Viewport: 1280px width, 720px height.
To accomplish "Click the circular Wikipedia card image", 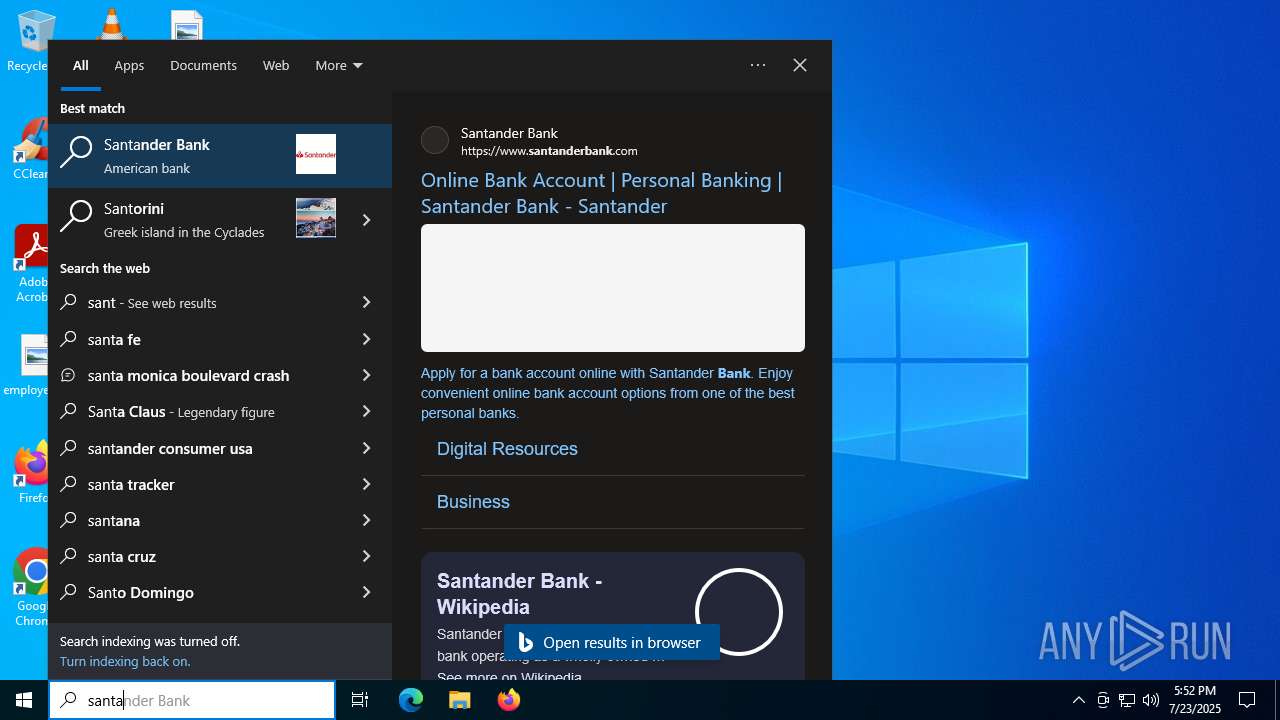I will (739, 612).
